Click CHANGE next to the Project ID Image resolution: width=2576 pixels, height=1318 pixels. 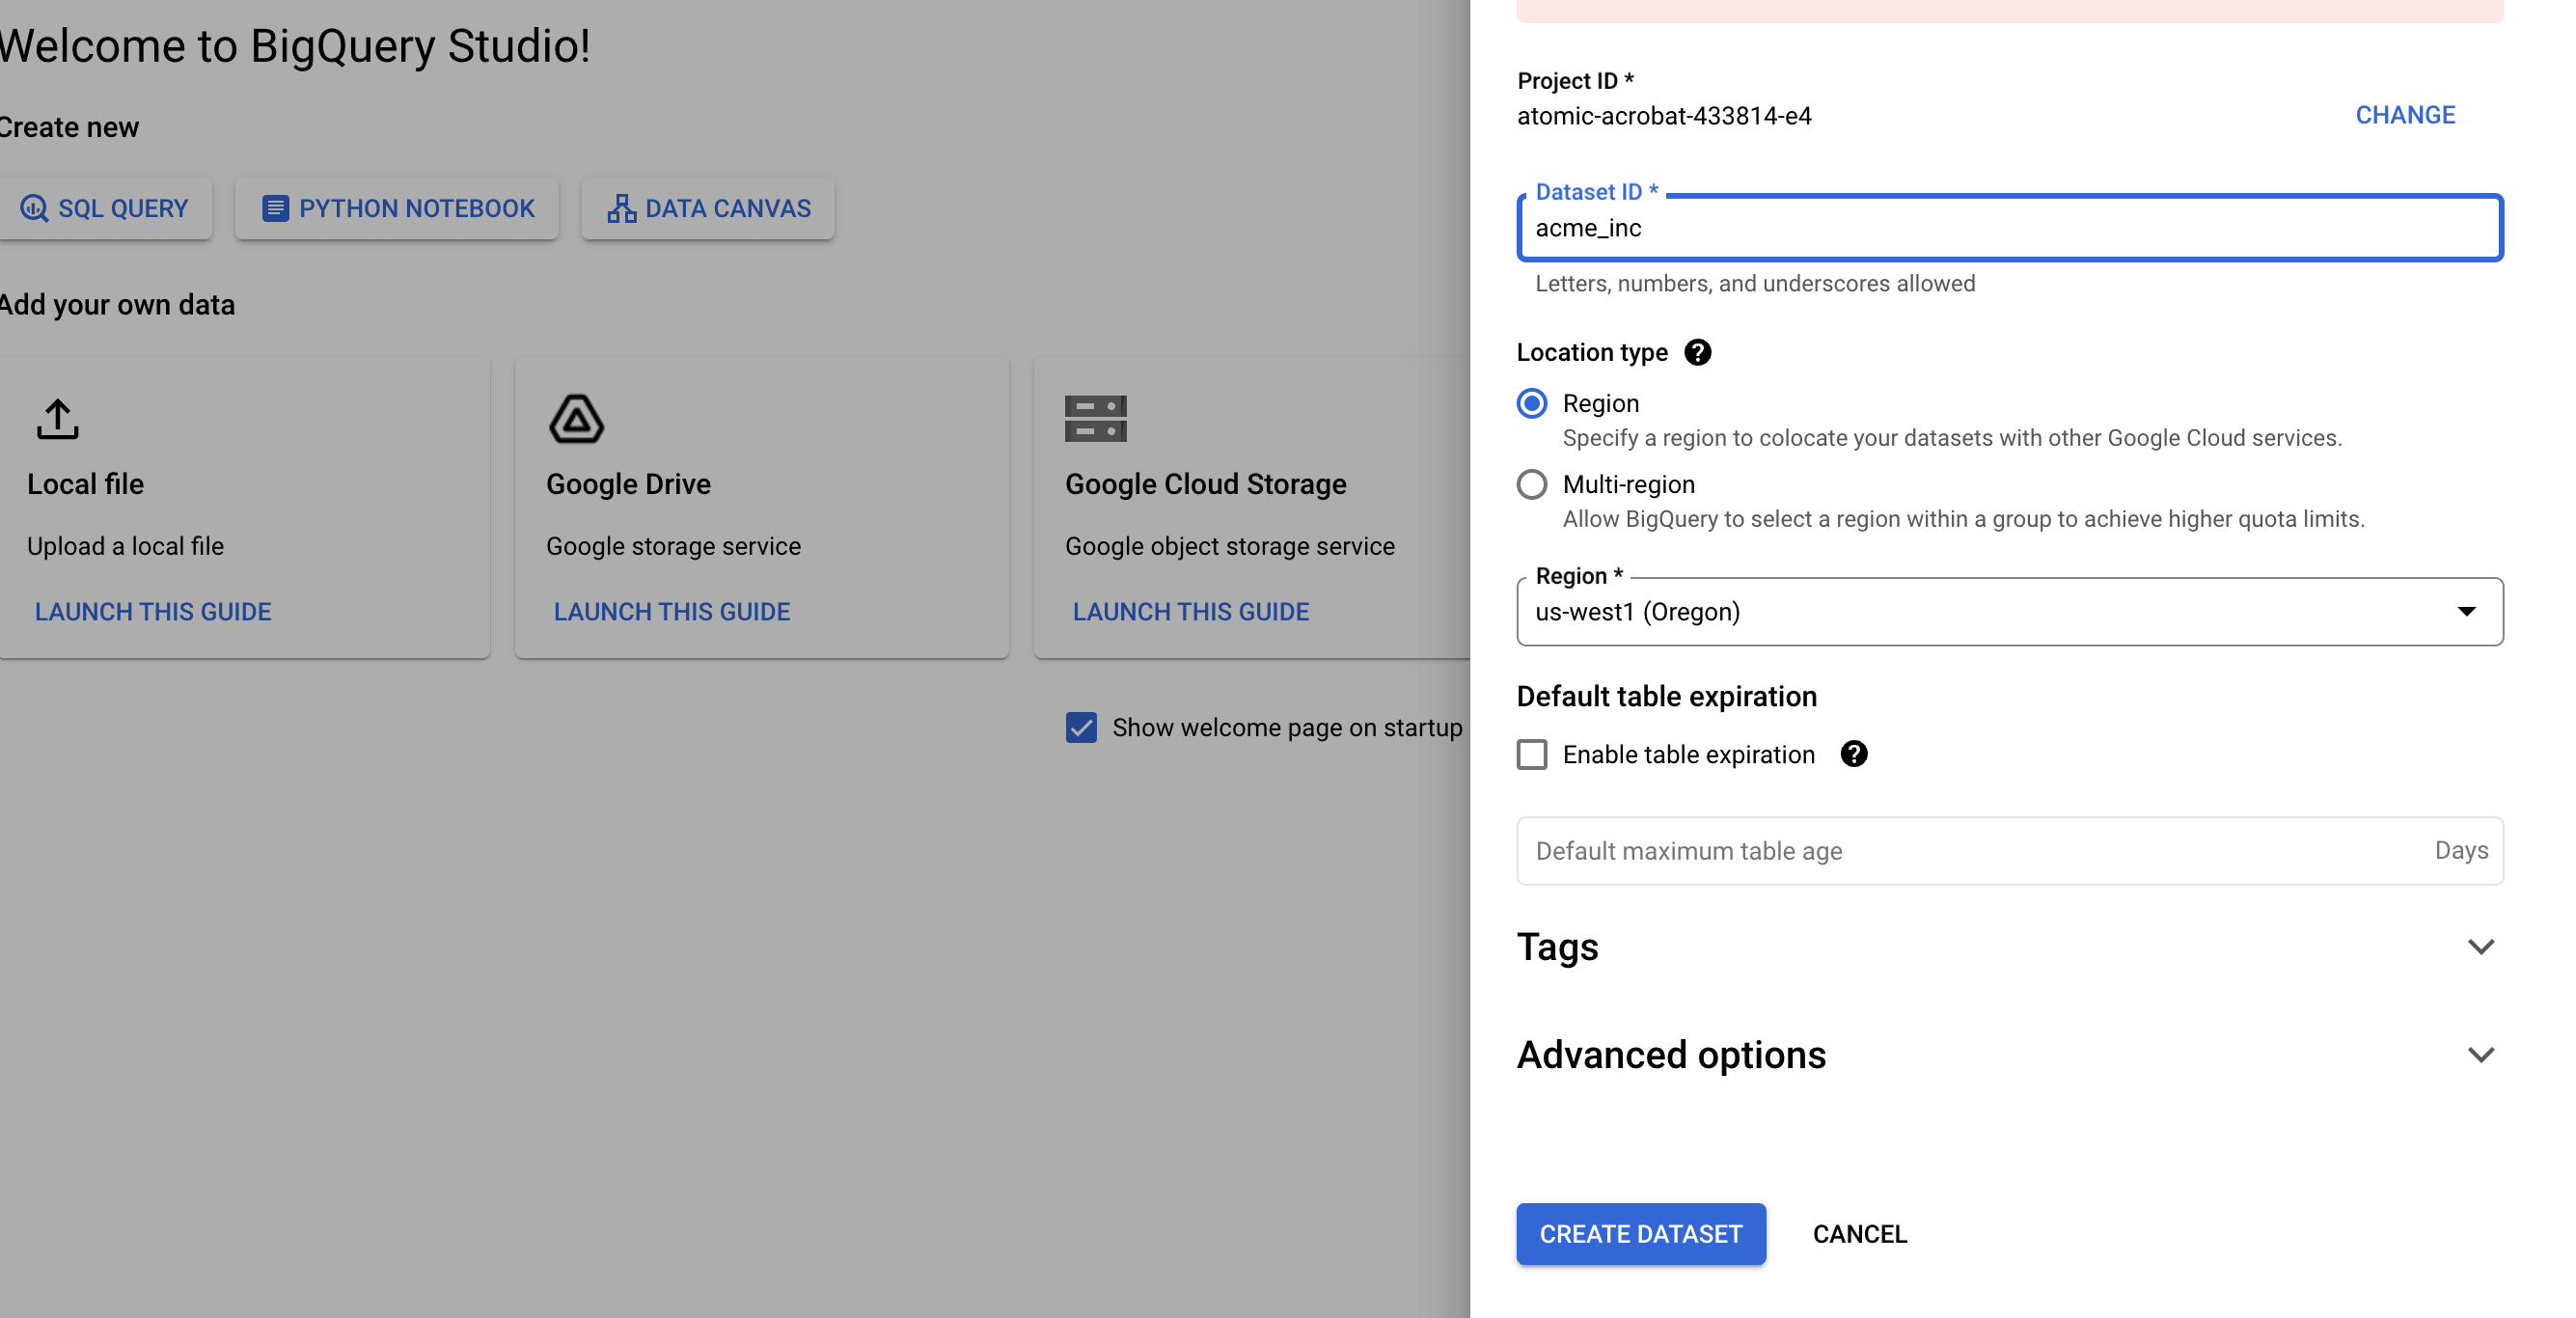2404,115
